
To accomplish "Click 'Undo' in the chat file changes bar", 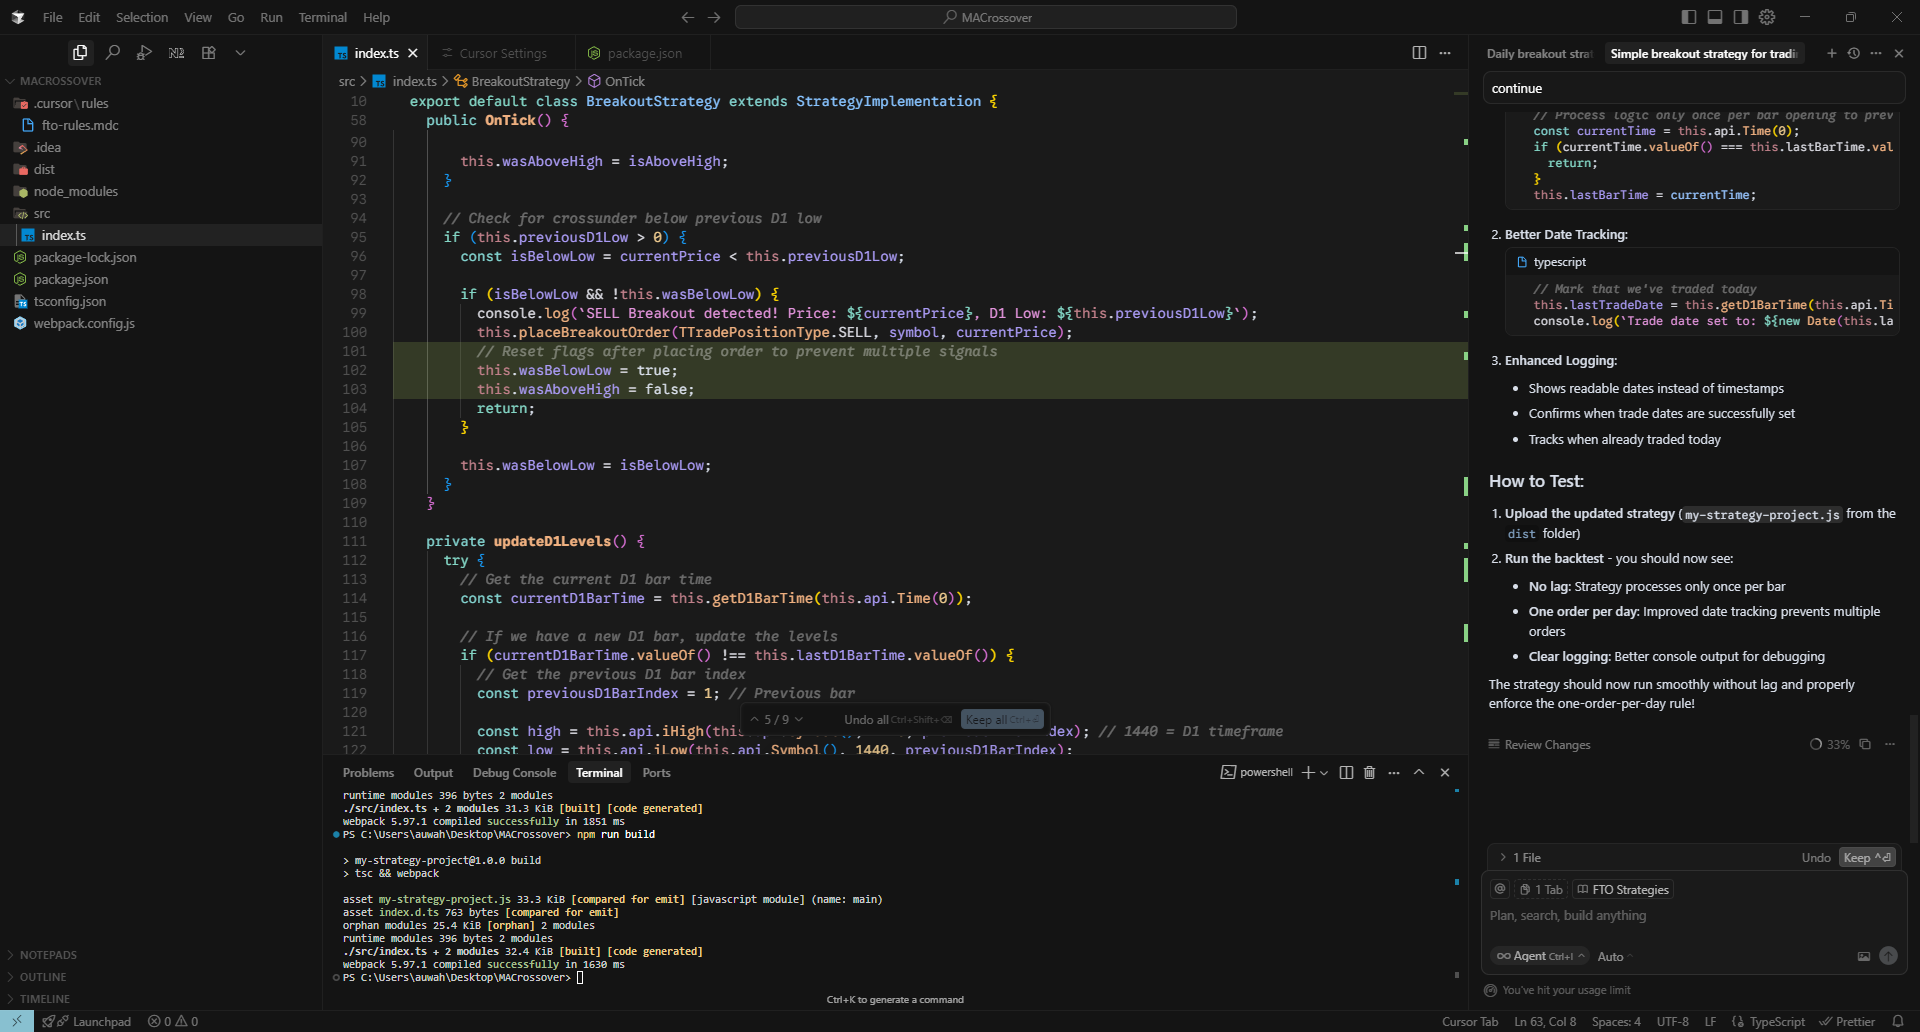I will tap(1816, 858).
